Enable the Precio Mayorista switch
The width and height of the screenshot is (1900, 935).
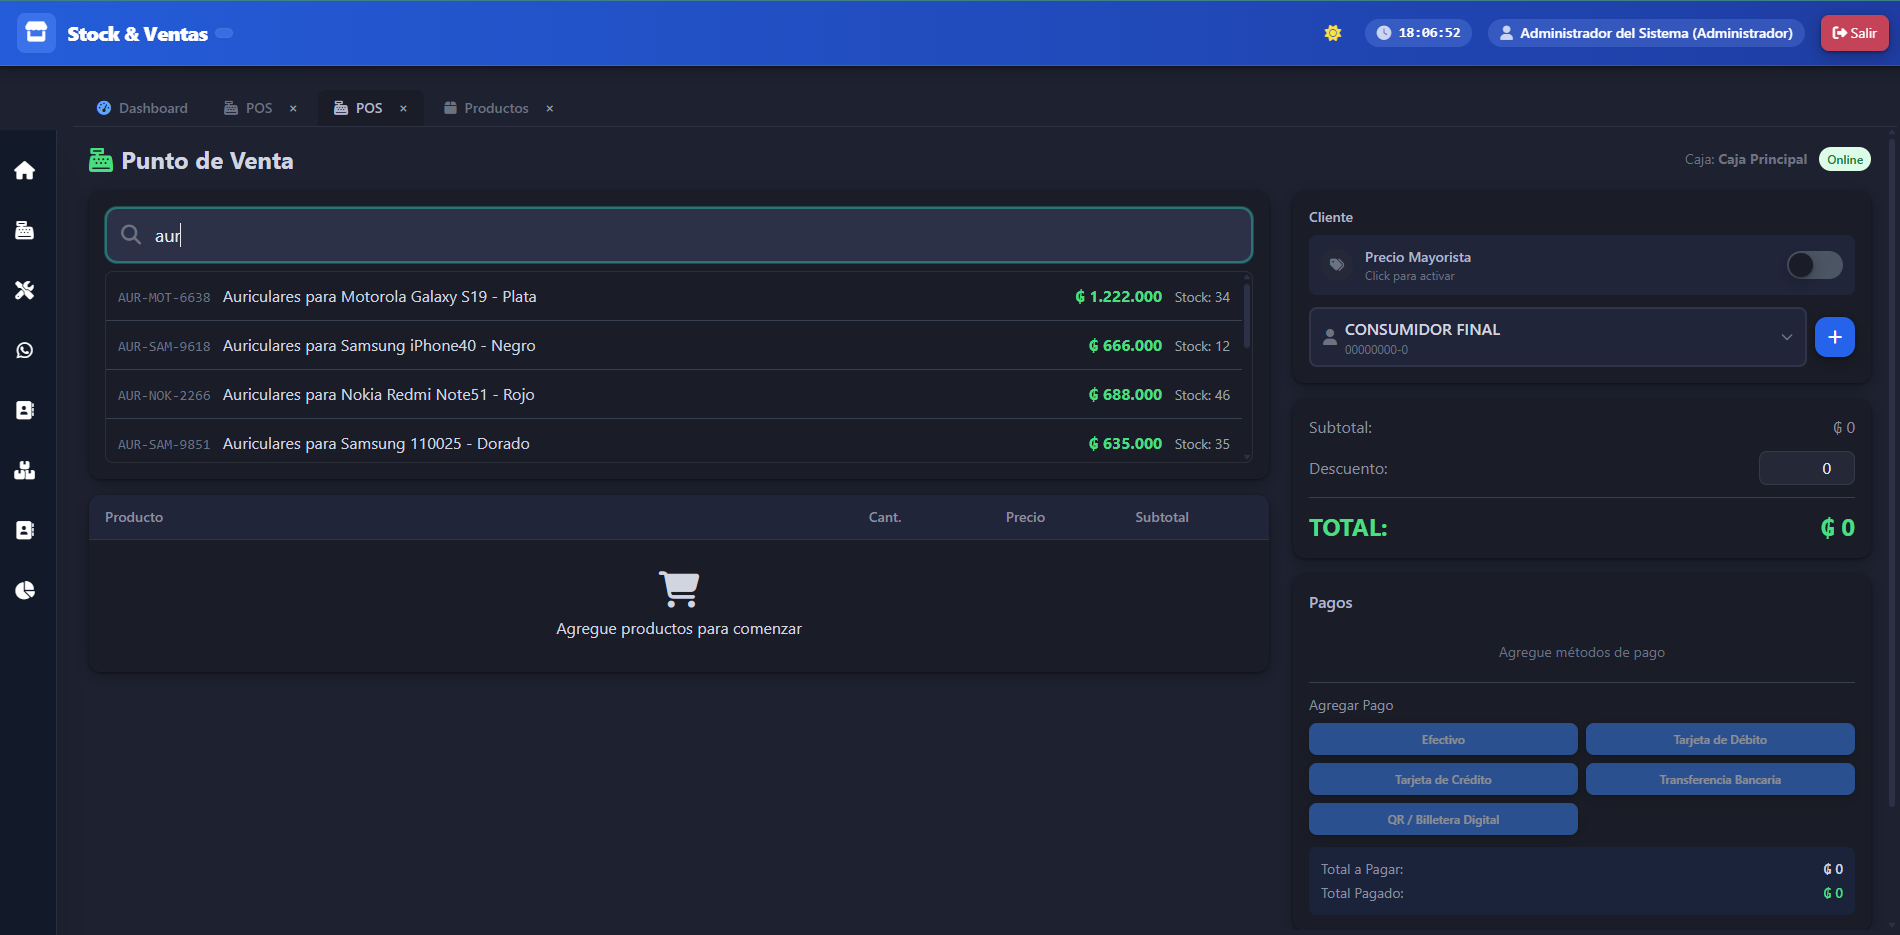pyautogui.click(x=1814, y=265)
